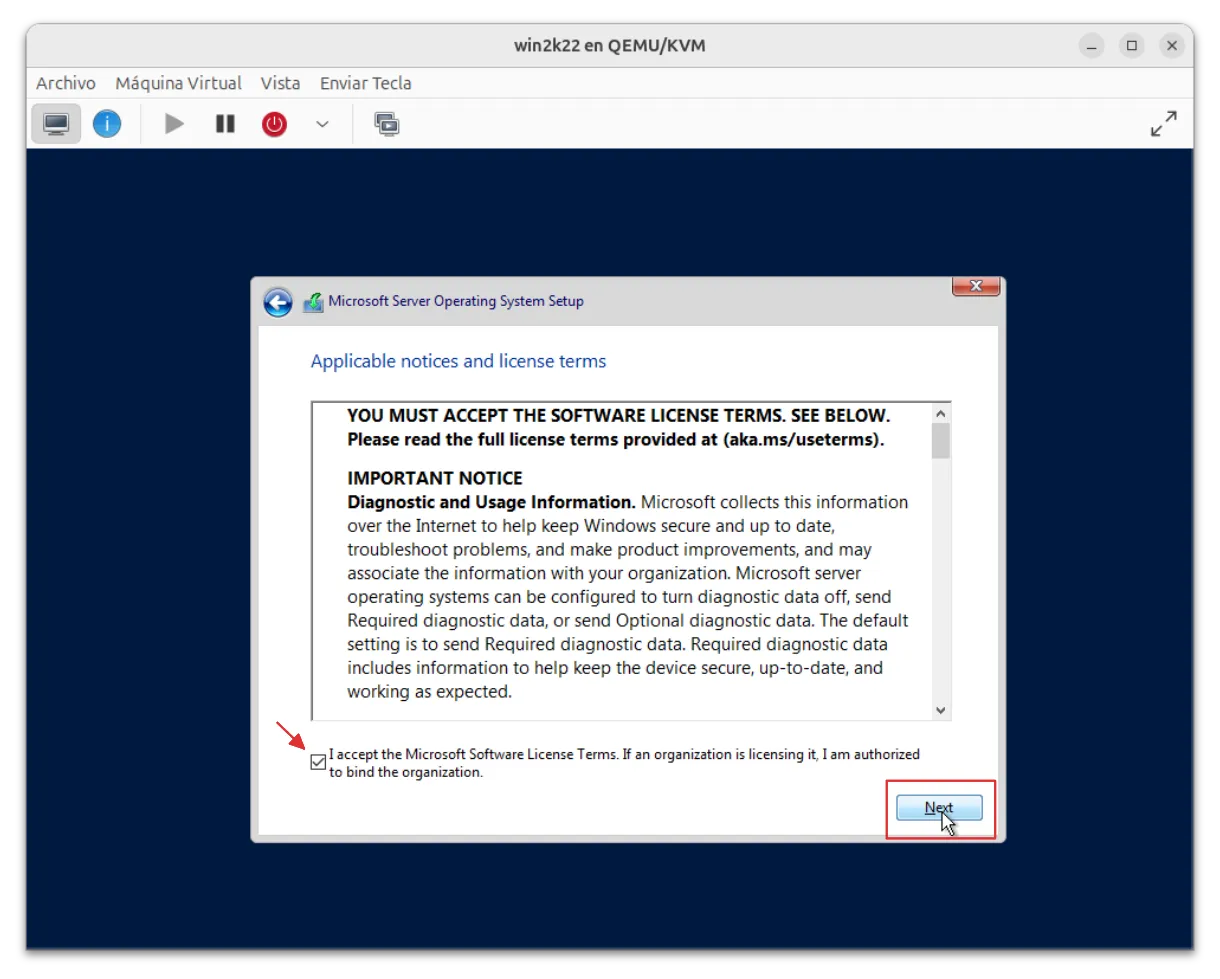Open the Vista menu
The image size is (1220, 979).
tap(280, 83)
